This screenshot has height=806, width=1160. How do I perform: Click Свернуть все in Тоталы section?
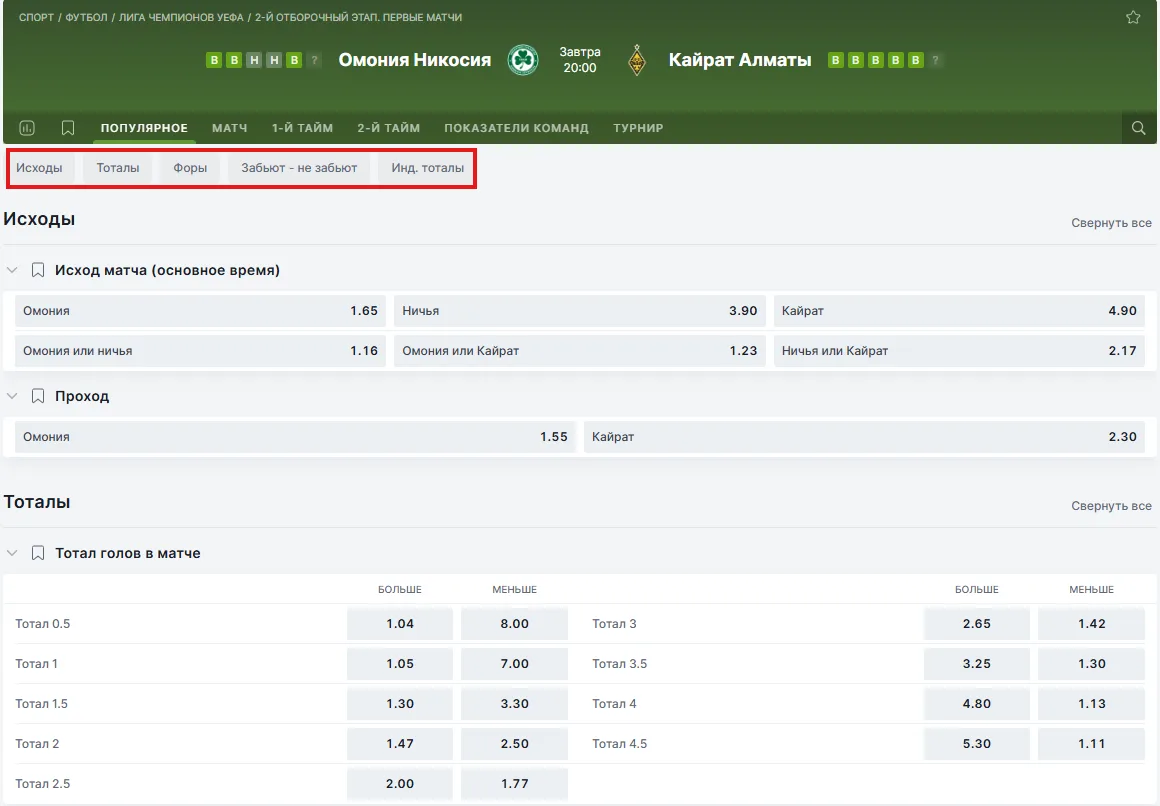[1111, 506]
